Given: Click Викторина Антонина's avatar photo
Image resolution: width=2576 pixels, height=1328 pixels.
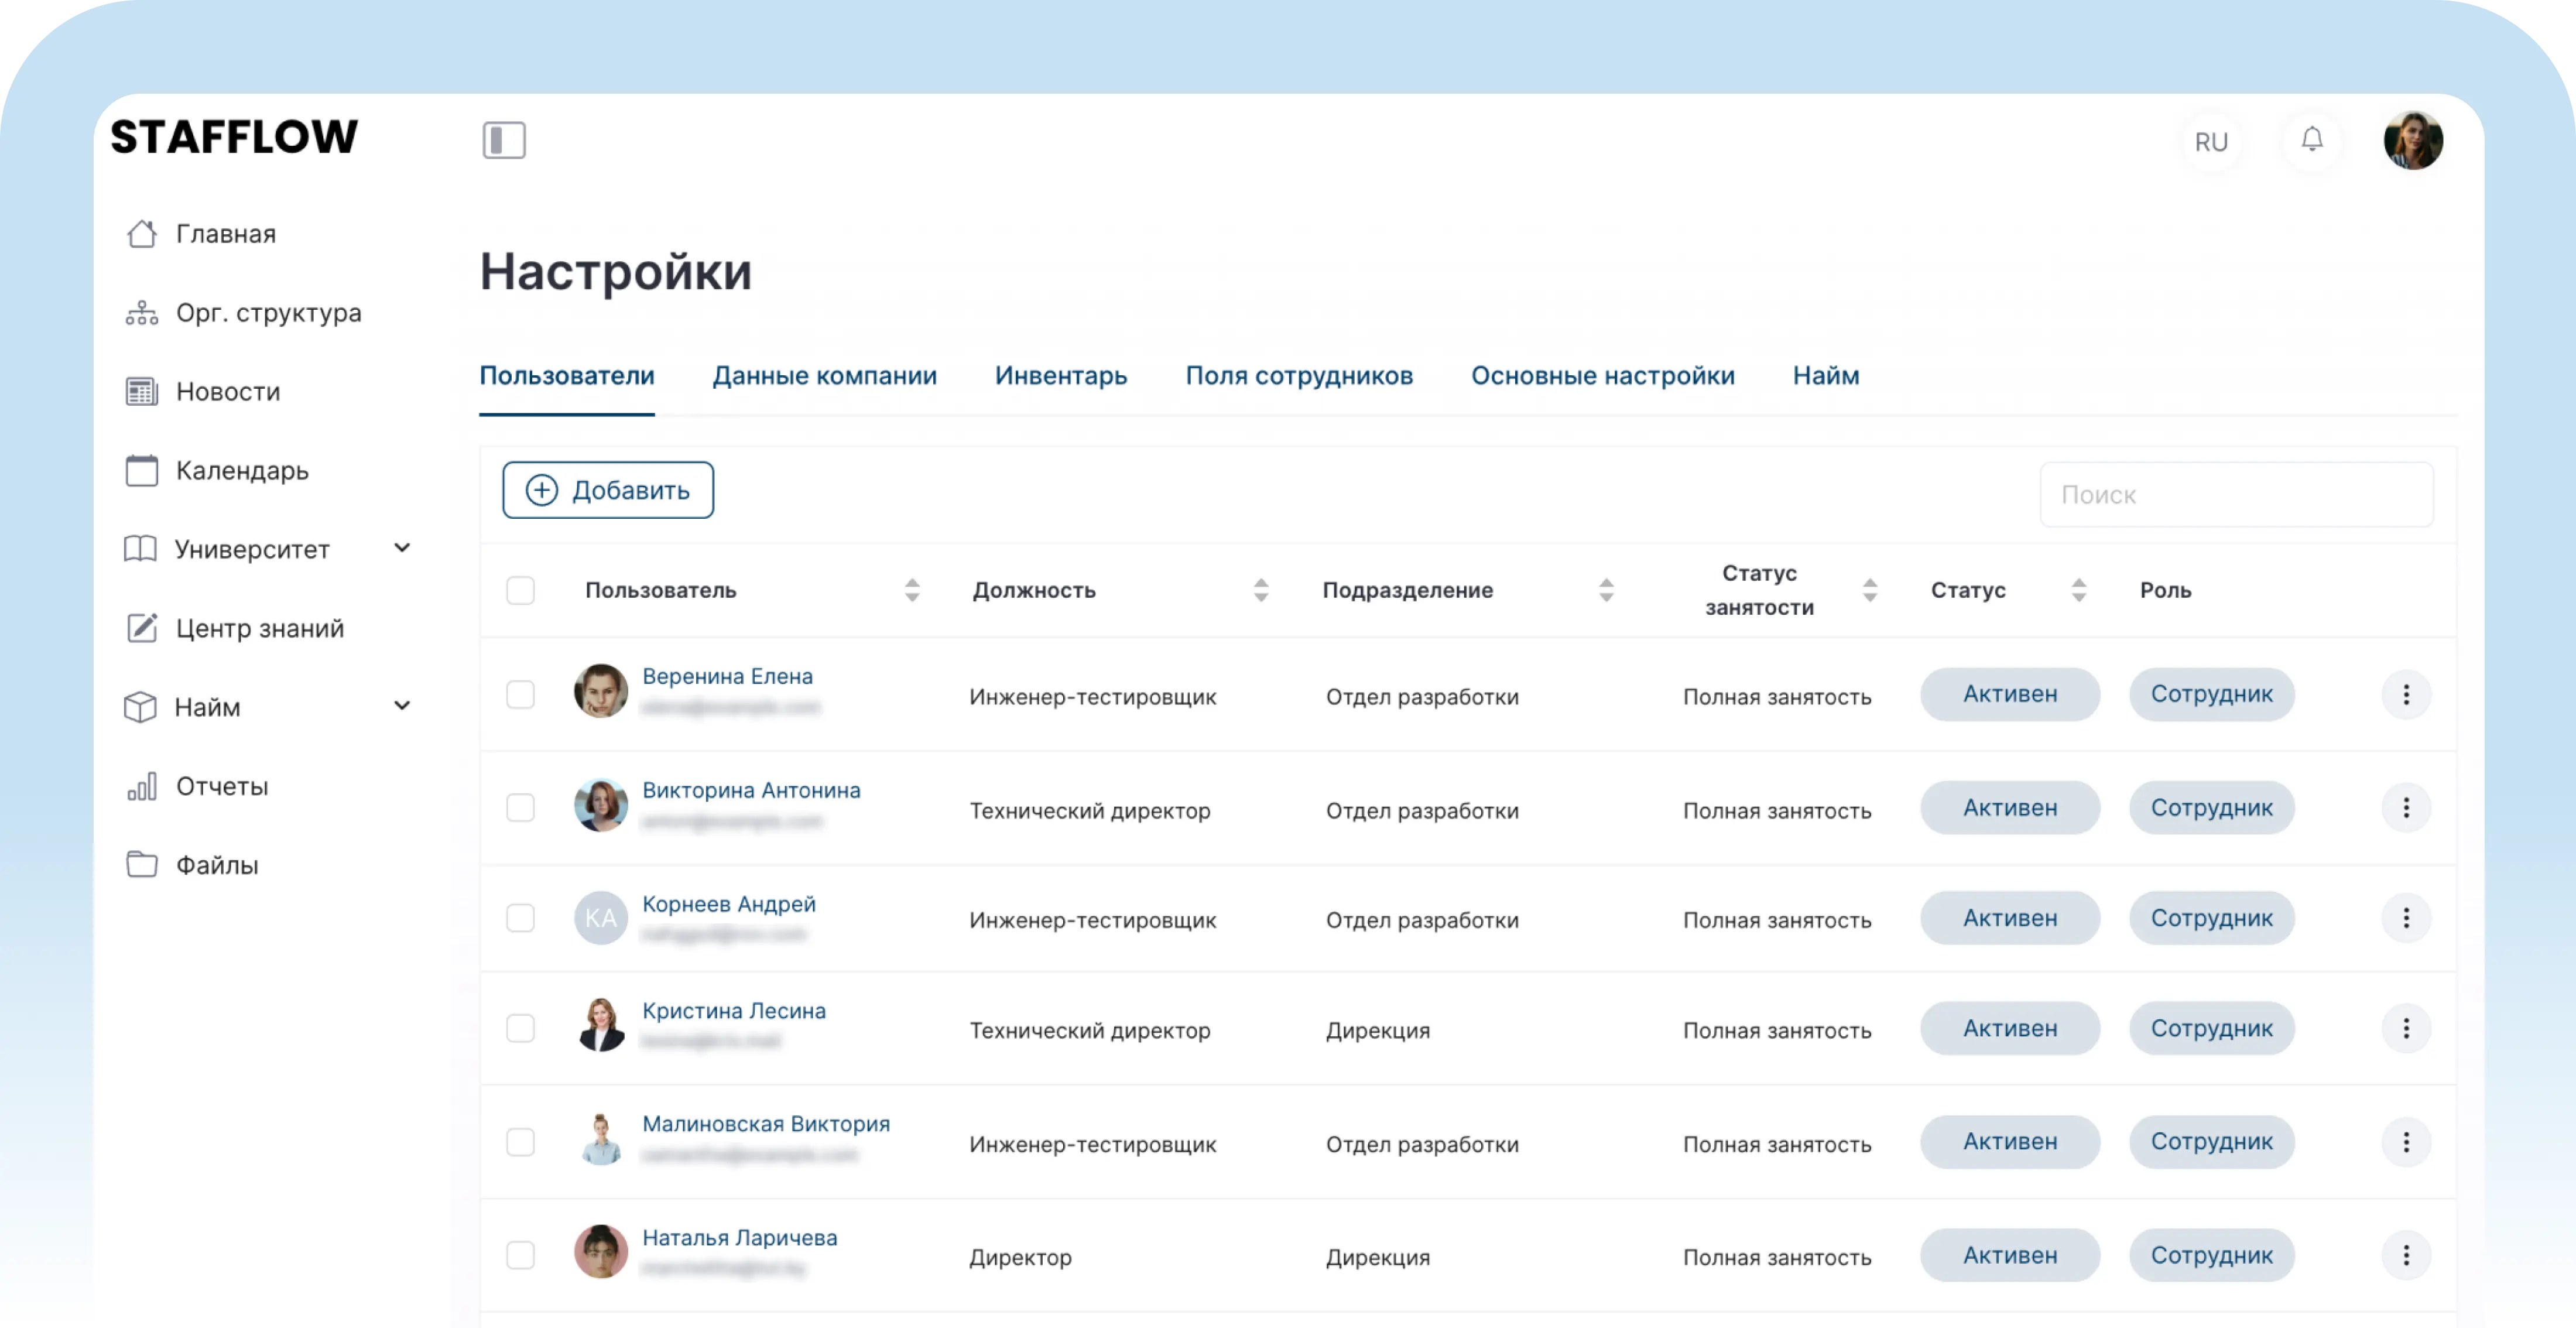Looking at the screenshot, I should [600, 805].
